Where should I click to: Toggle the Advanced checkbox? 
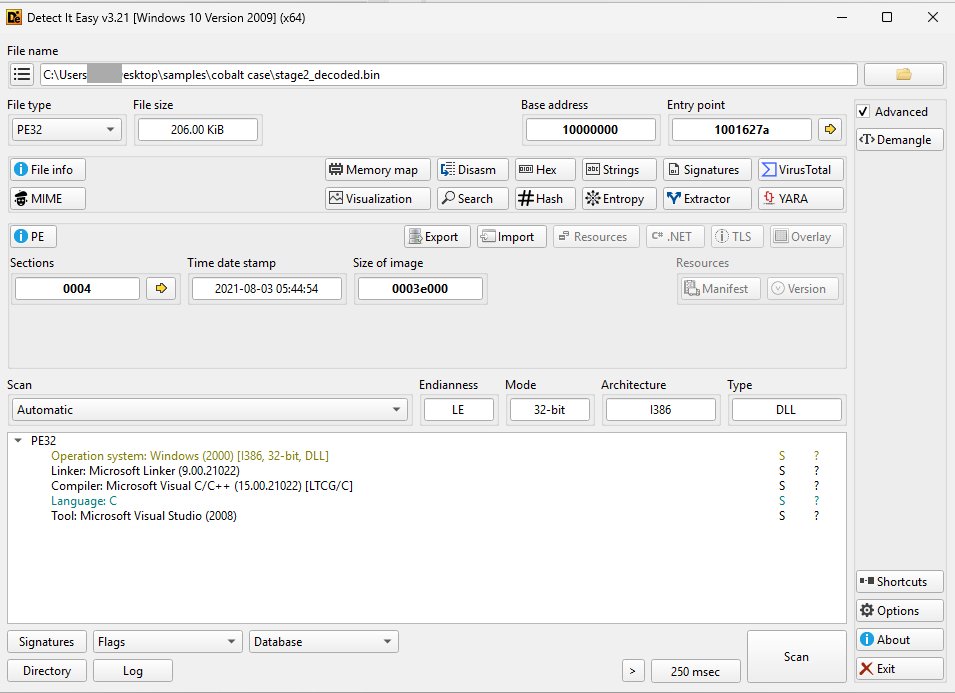click(863, 111)
